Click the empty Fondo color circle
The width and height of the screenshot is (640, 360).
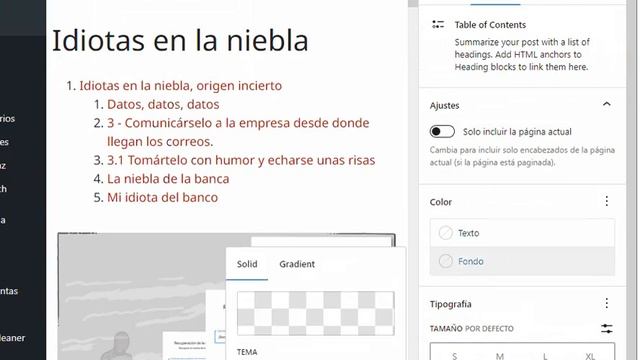[x=445, y=261]
